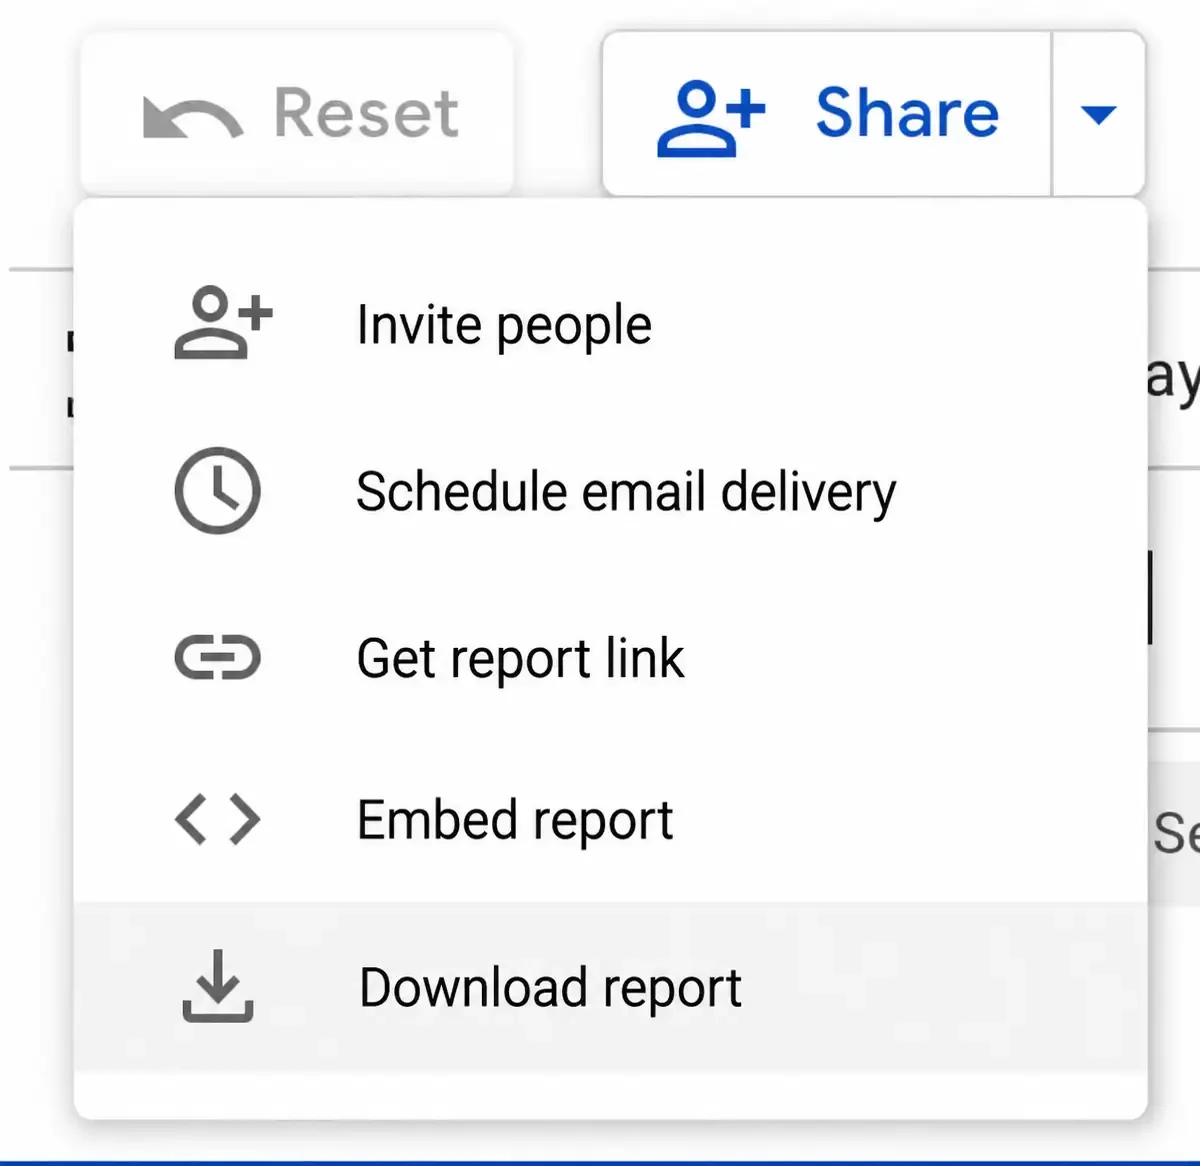This screenshot has width=1200, height=1166.
Task: Click the add-person icon beside Invite people
Action: pyautogui.click(x=223, y=323)
